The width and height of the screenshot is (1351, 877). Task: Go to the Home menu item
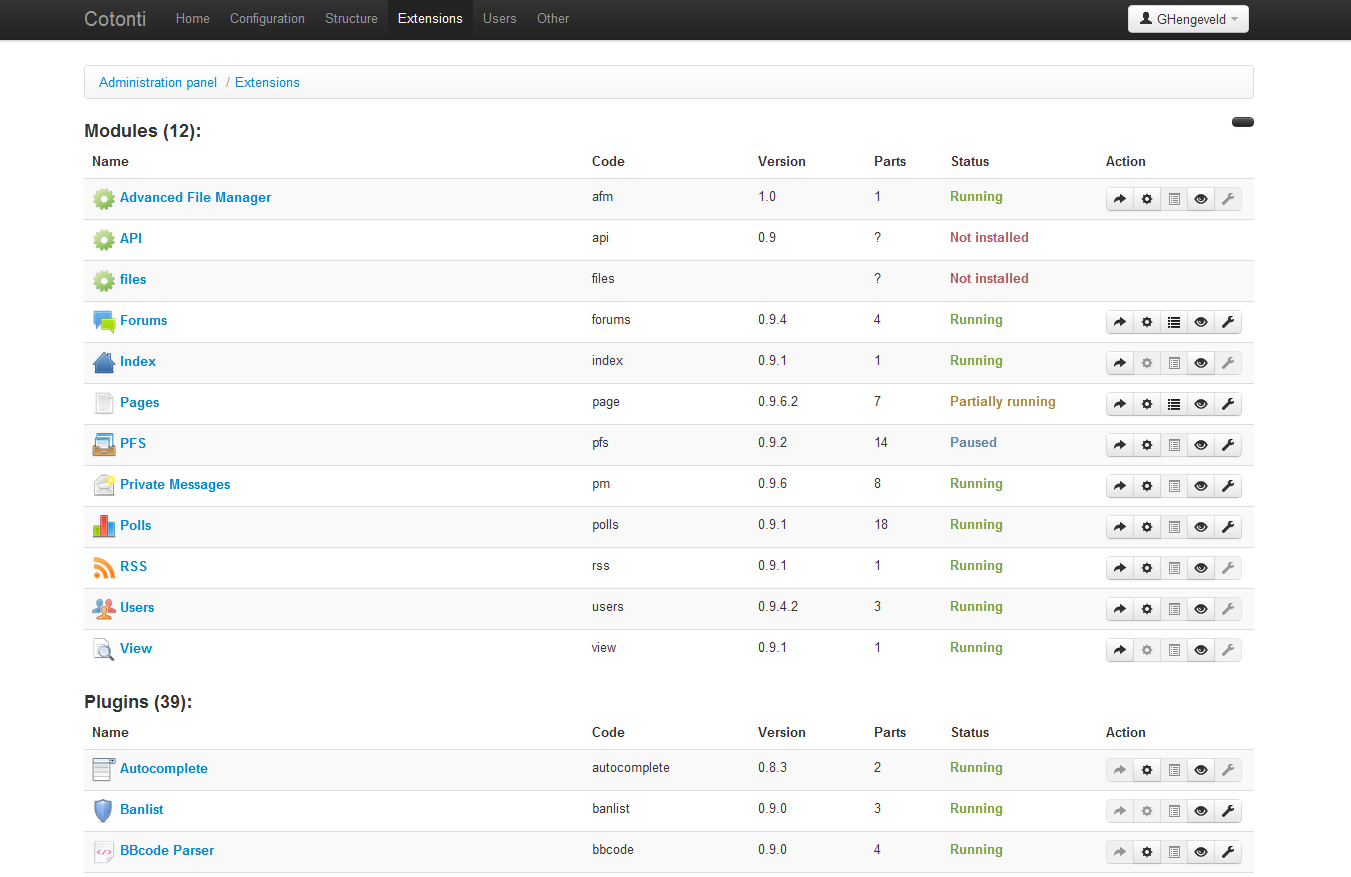tap(193, 19)
